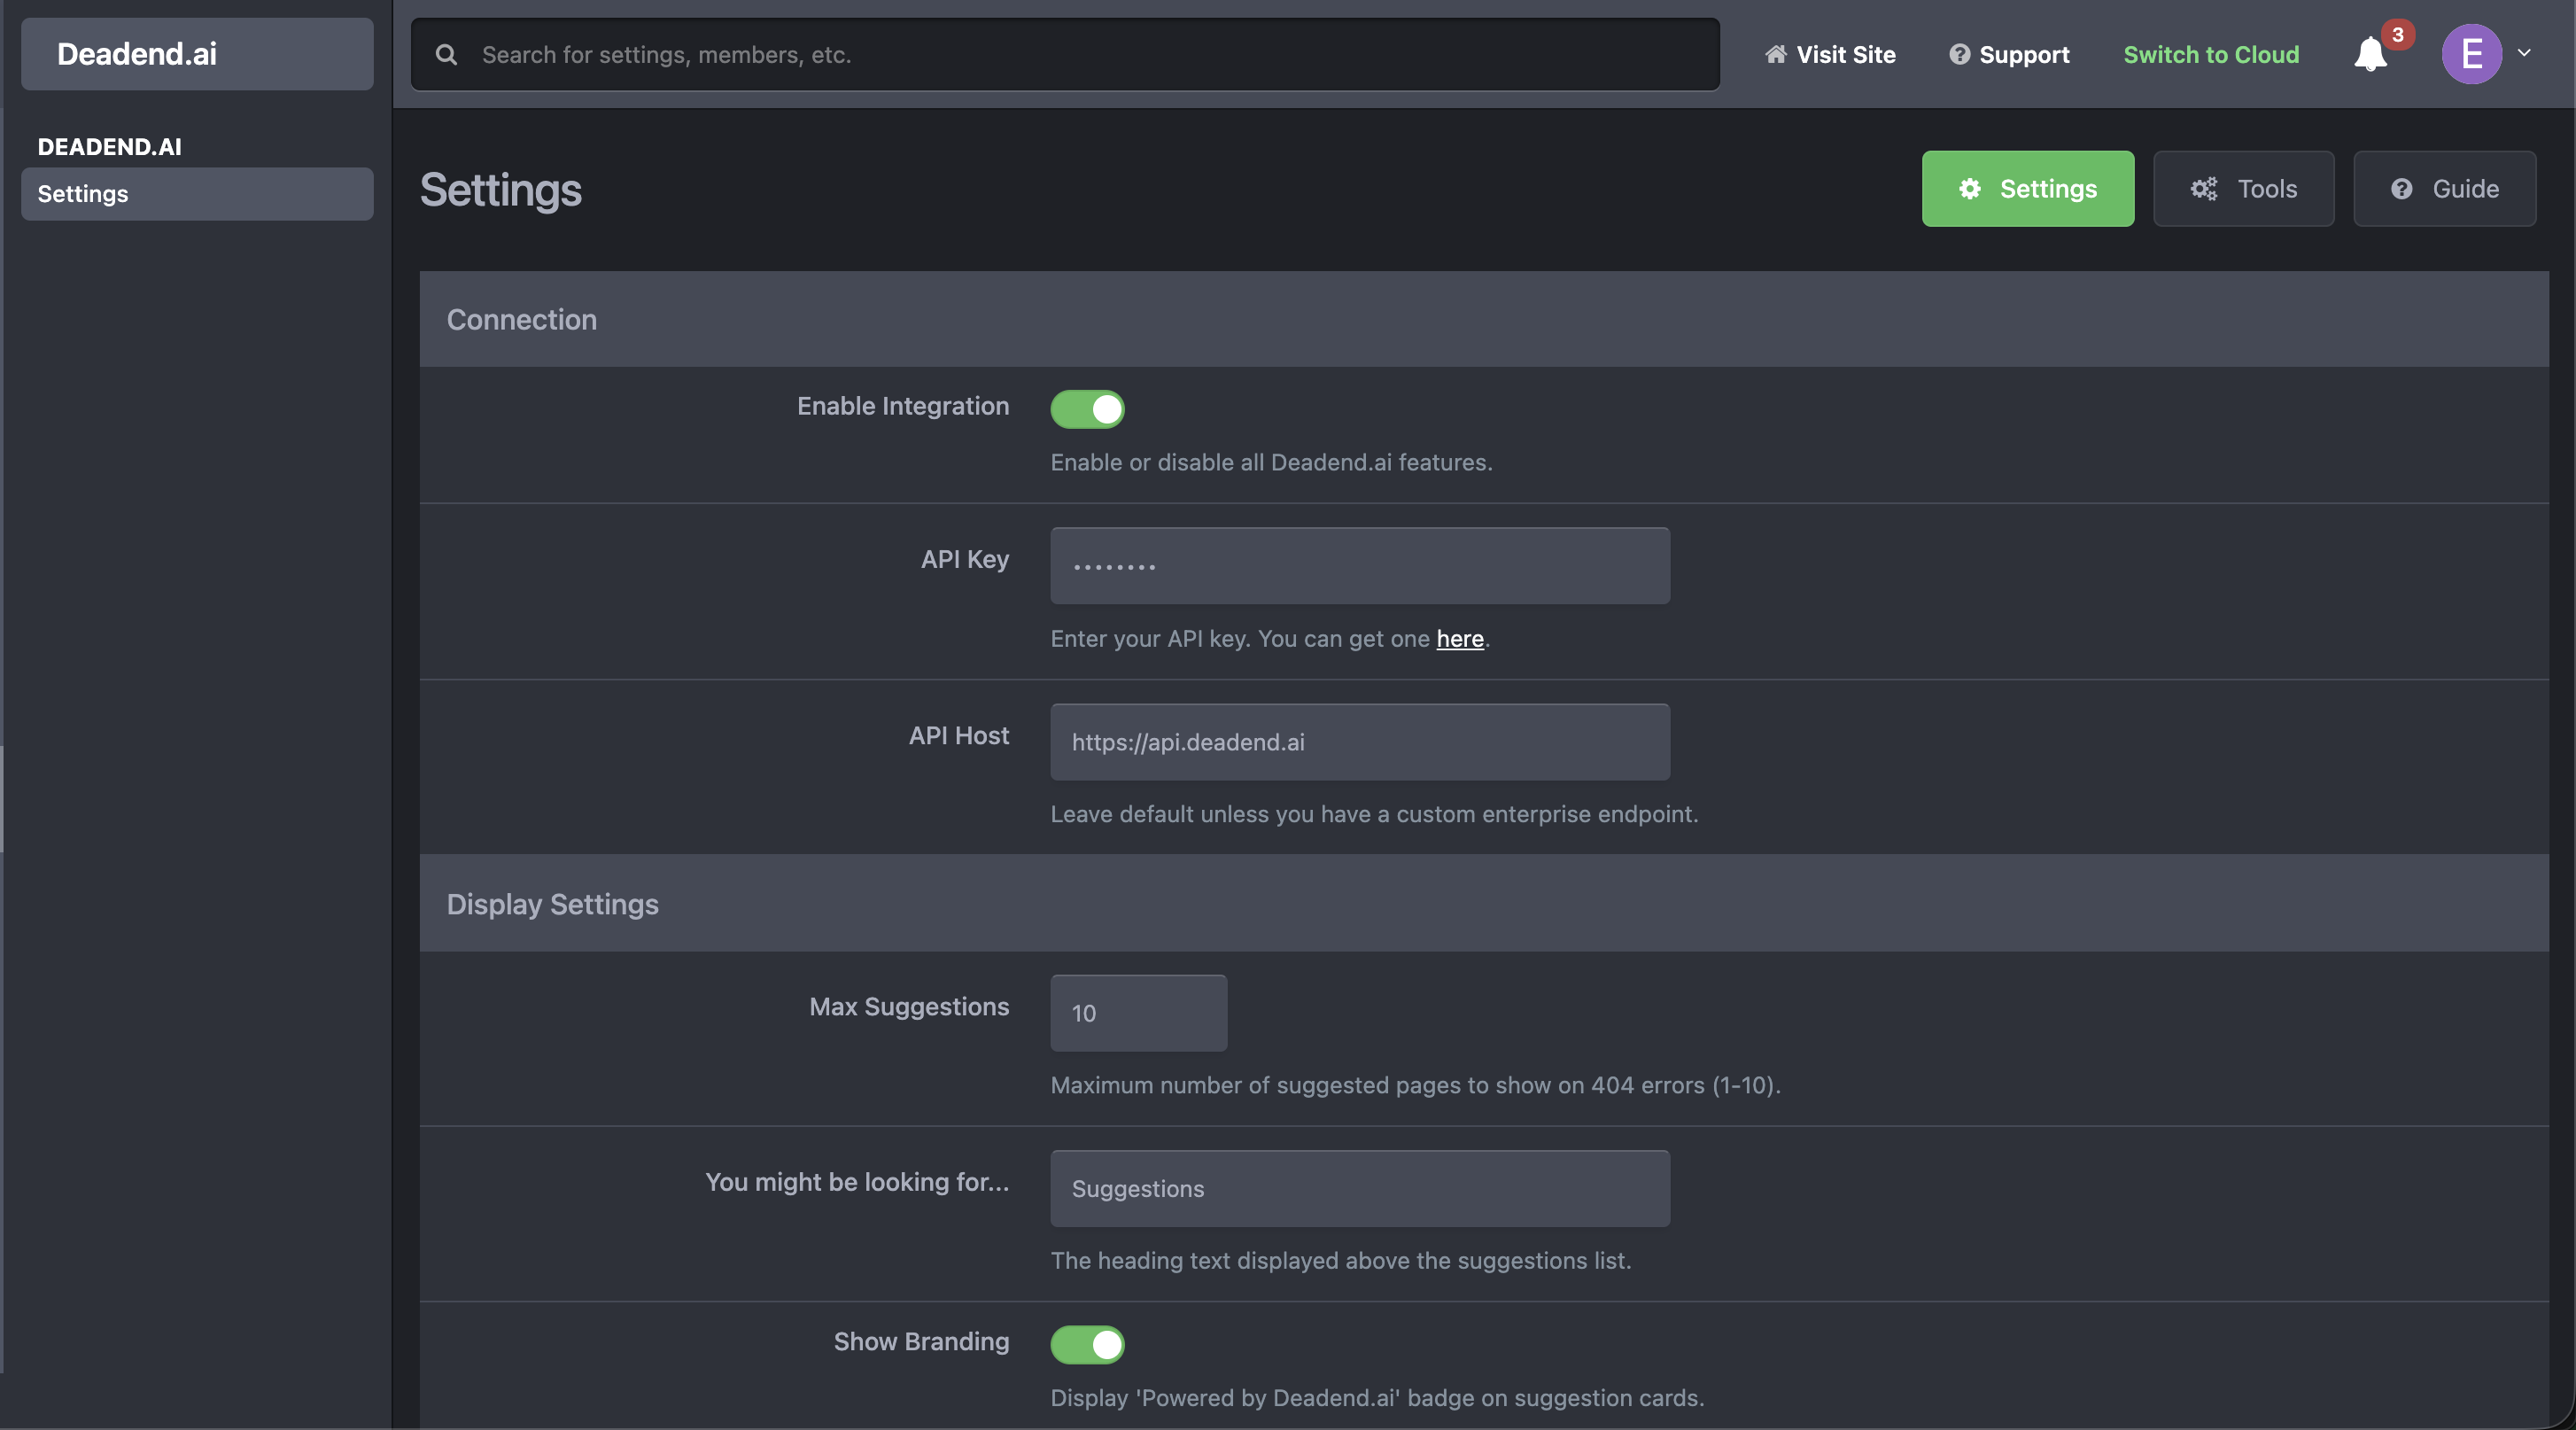Select the API Host field showing api.deadend.ai
2576x1430 pixels.
coord(1359,741)
